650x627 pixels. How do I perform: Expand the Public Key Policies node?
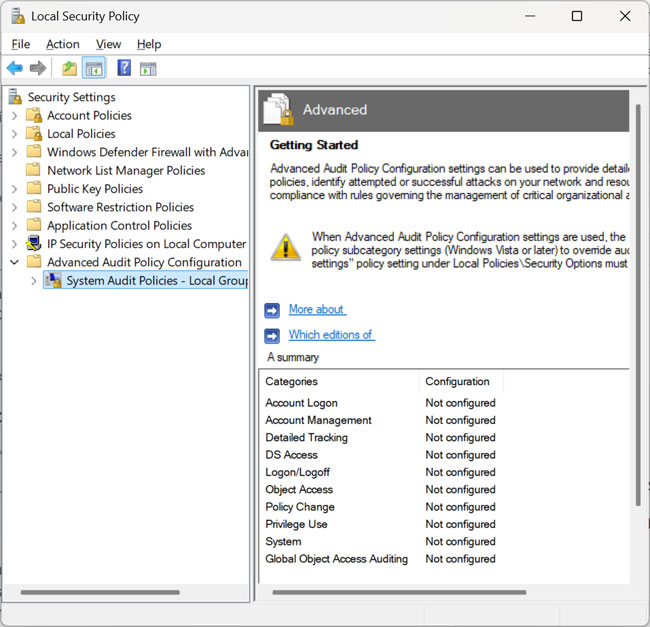click(x=14, y=189)
